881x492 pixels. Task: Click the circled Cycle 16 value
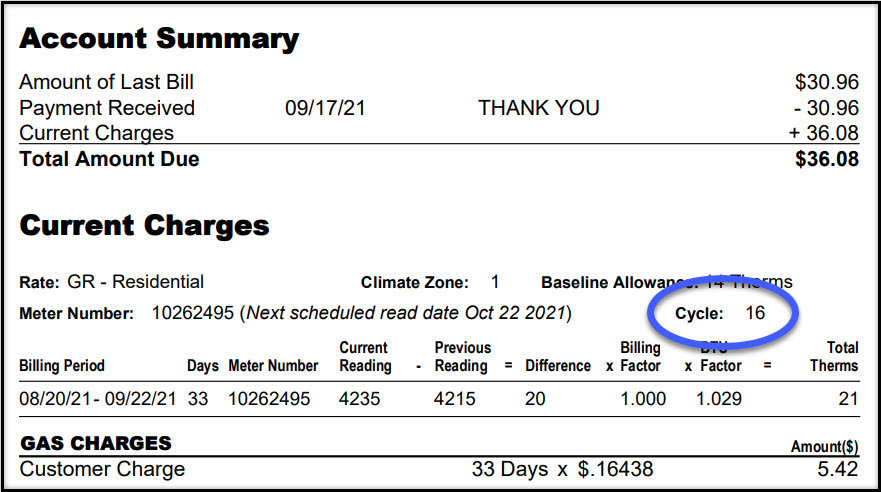tap(755, 313)
